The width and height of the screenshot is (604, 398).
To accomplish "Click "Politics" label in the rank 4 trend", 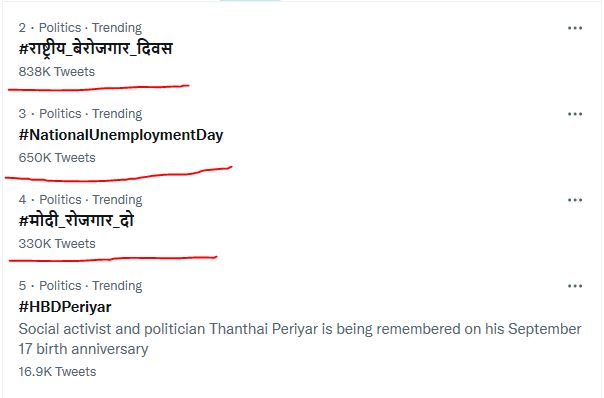I will 60,200.
